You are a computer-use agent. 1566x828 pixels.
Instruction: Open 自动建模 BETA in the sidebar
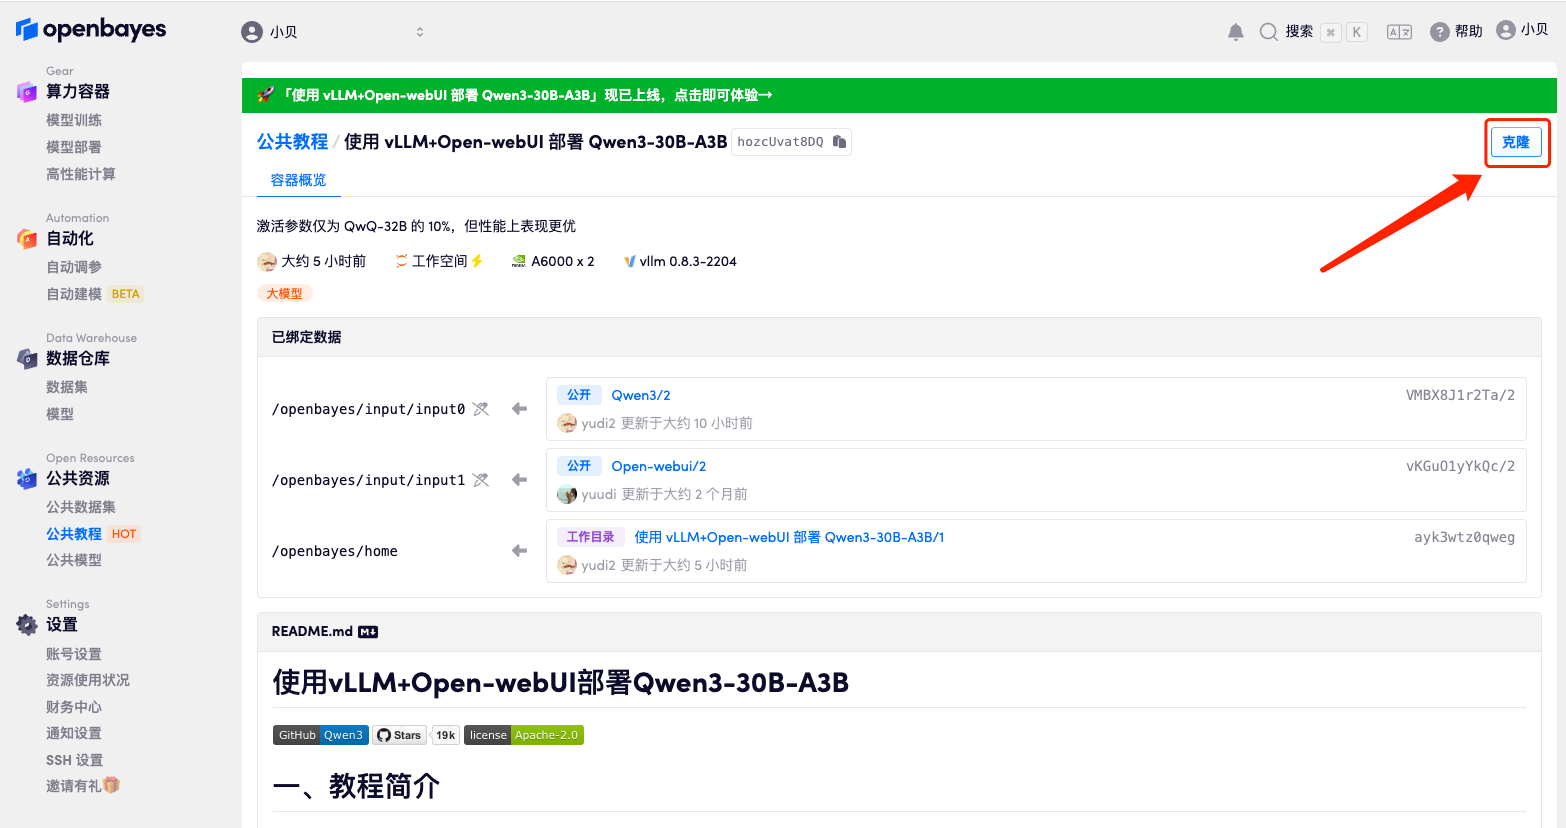[x=95, y=294]
